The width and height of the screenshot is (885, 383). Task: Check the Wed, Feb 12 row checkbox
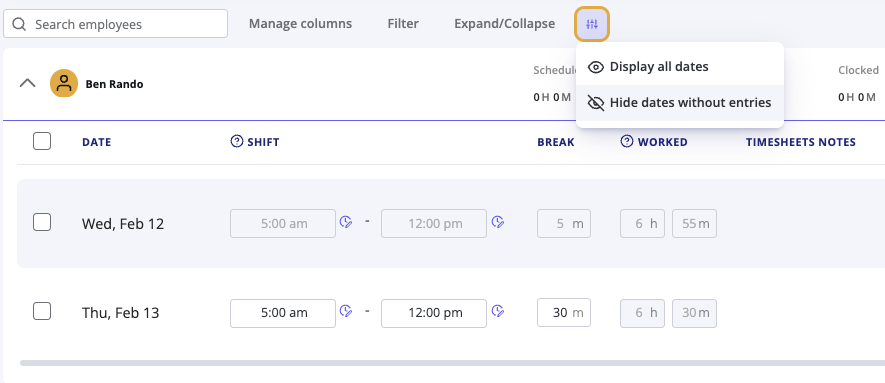[42, 222]
